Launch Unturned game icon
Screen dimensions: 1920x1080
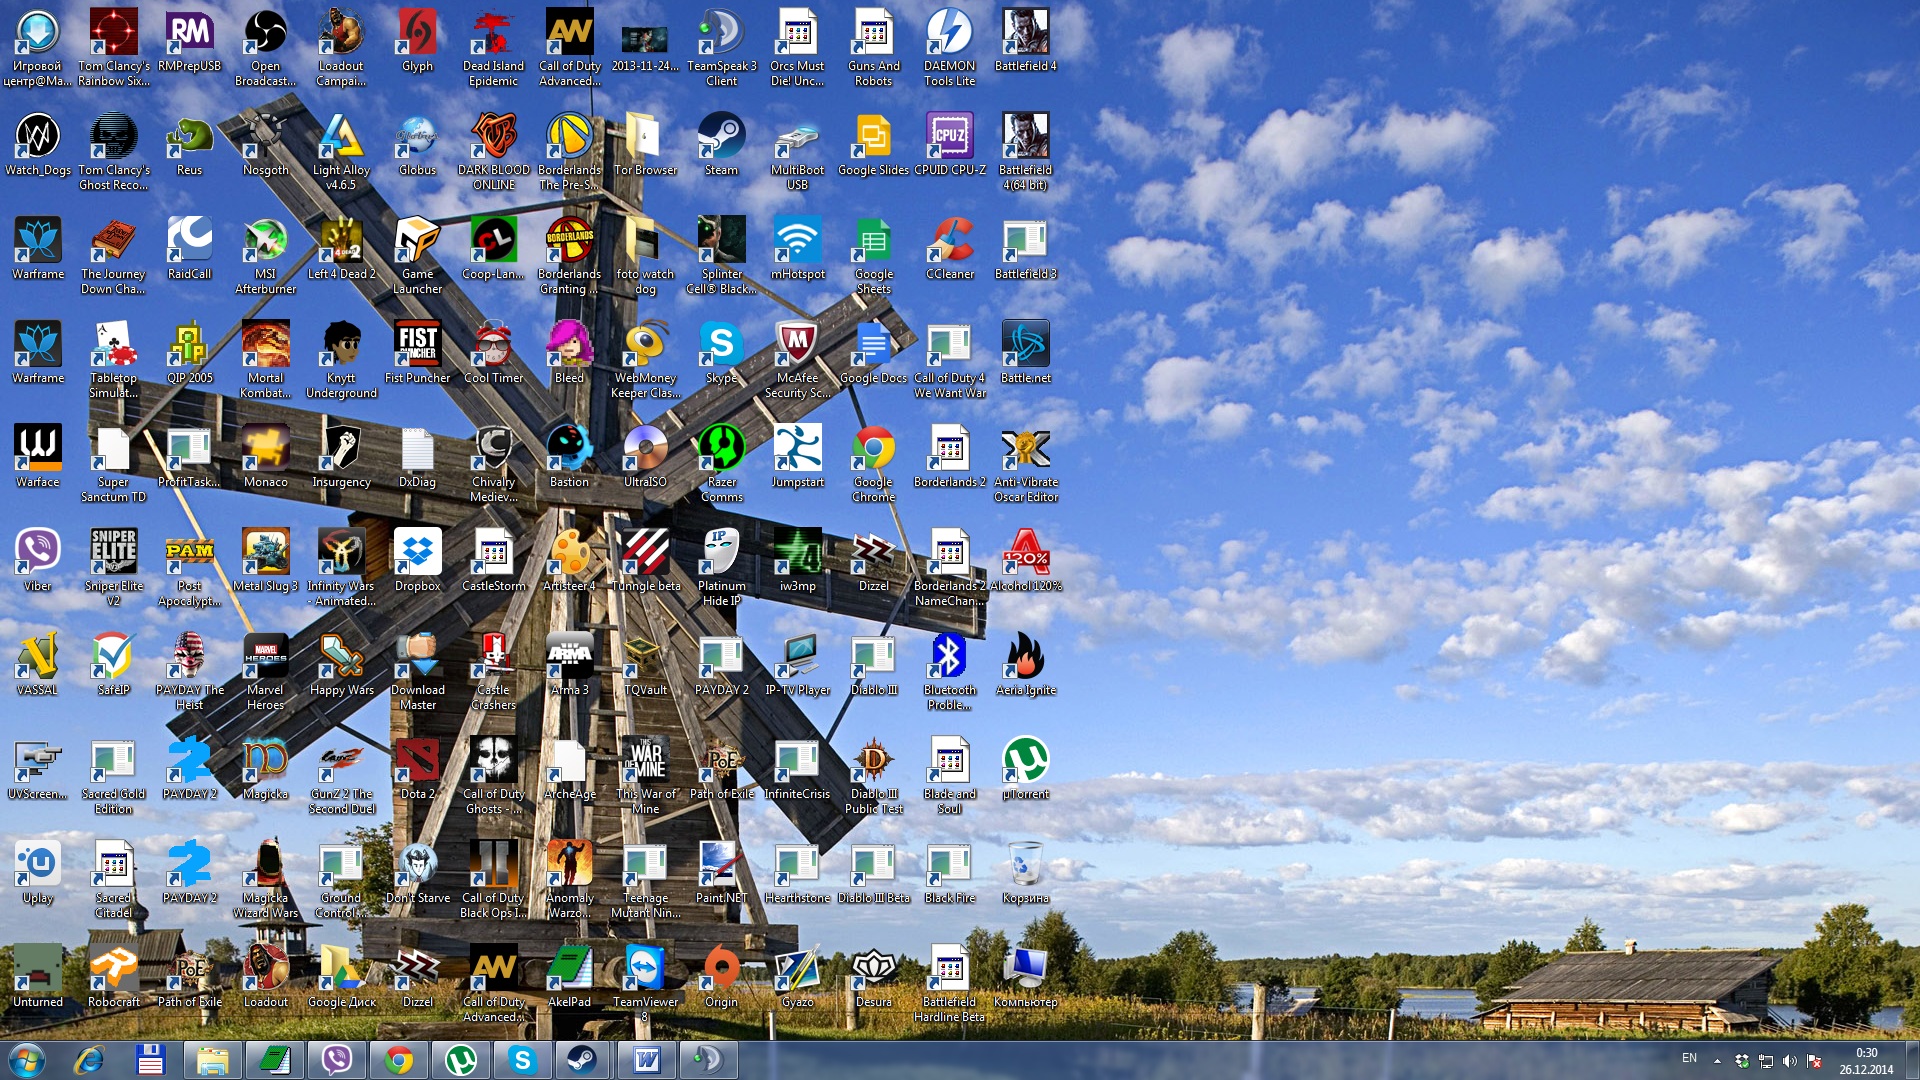[x=37, y=977]
